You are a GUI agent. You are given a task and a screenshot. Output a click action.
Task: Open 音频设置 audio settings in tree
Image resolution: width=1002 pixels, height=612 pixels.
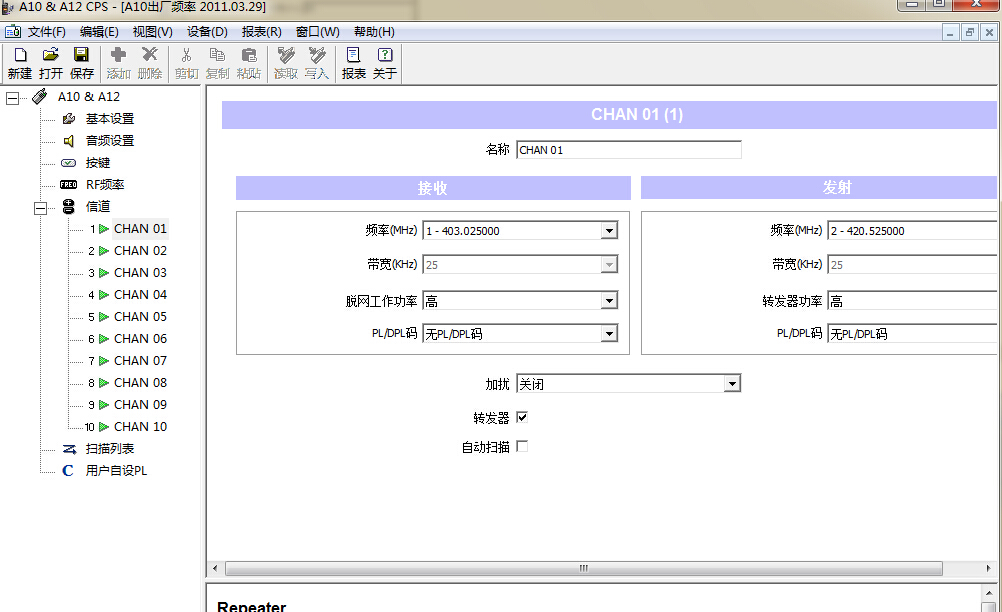pos(109,141)
